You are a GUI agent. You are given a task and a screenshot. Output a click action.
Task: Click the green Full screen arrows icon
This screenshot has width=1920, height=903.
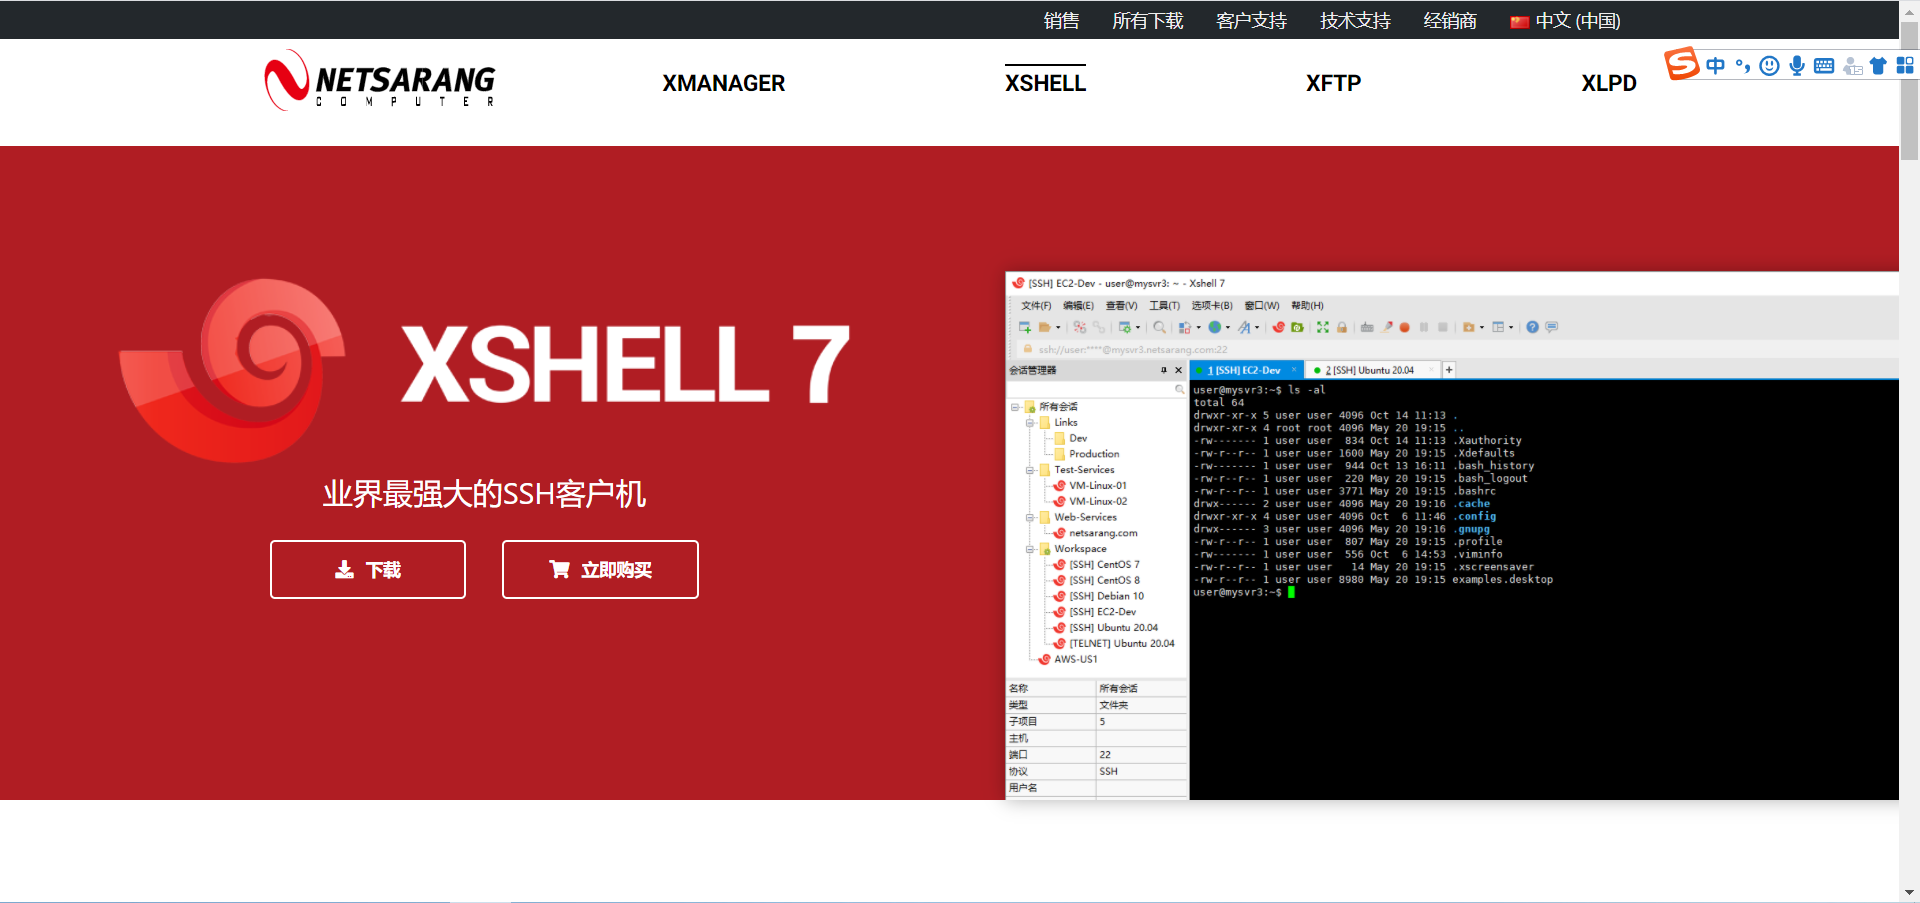[x=1323, y=327]
